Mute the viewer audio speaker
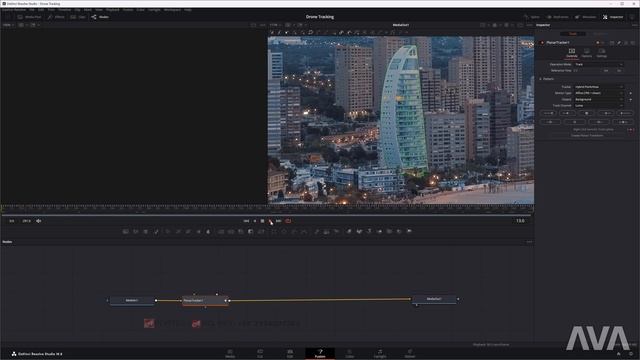The height and width of the screenshot is (360, 640). pyautogui.click(x=39, y=221)
